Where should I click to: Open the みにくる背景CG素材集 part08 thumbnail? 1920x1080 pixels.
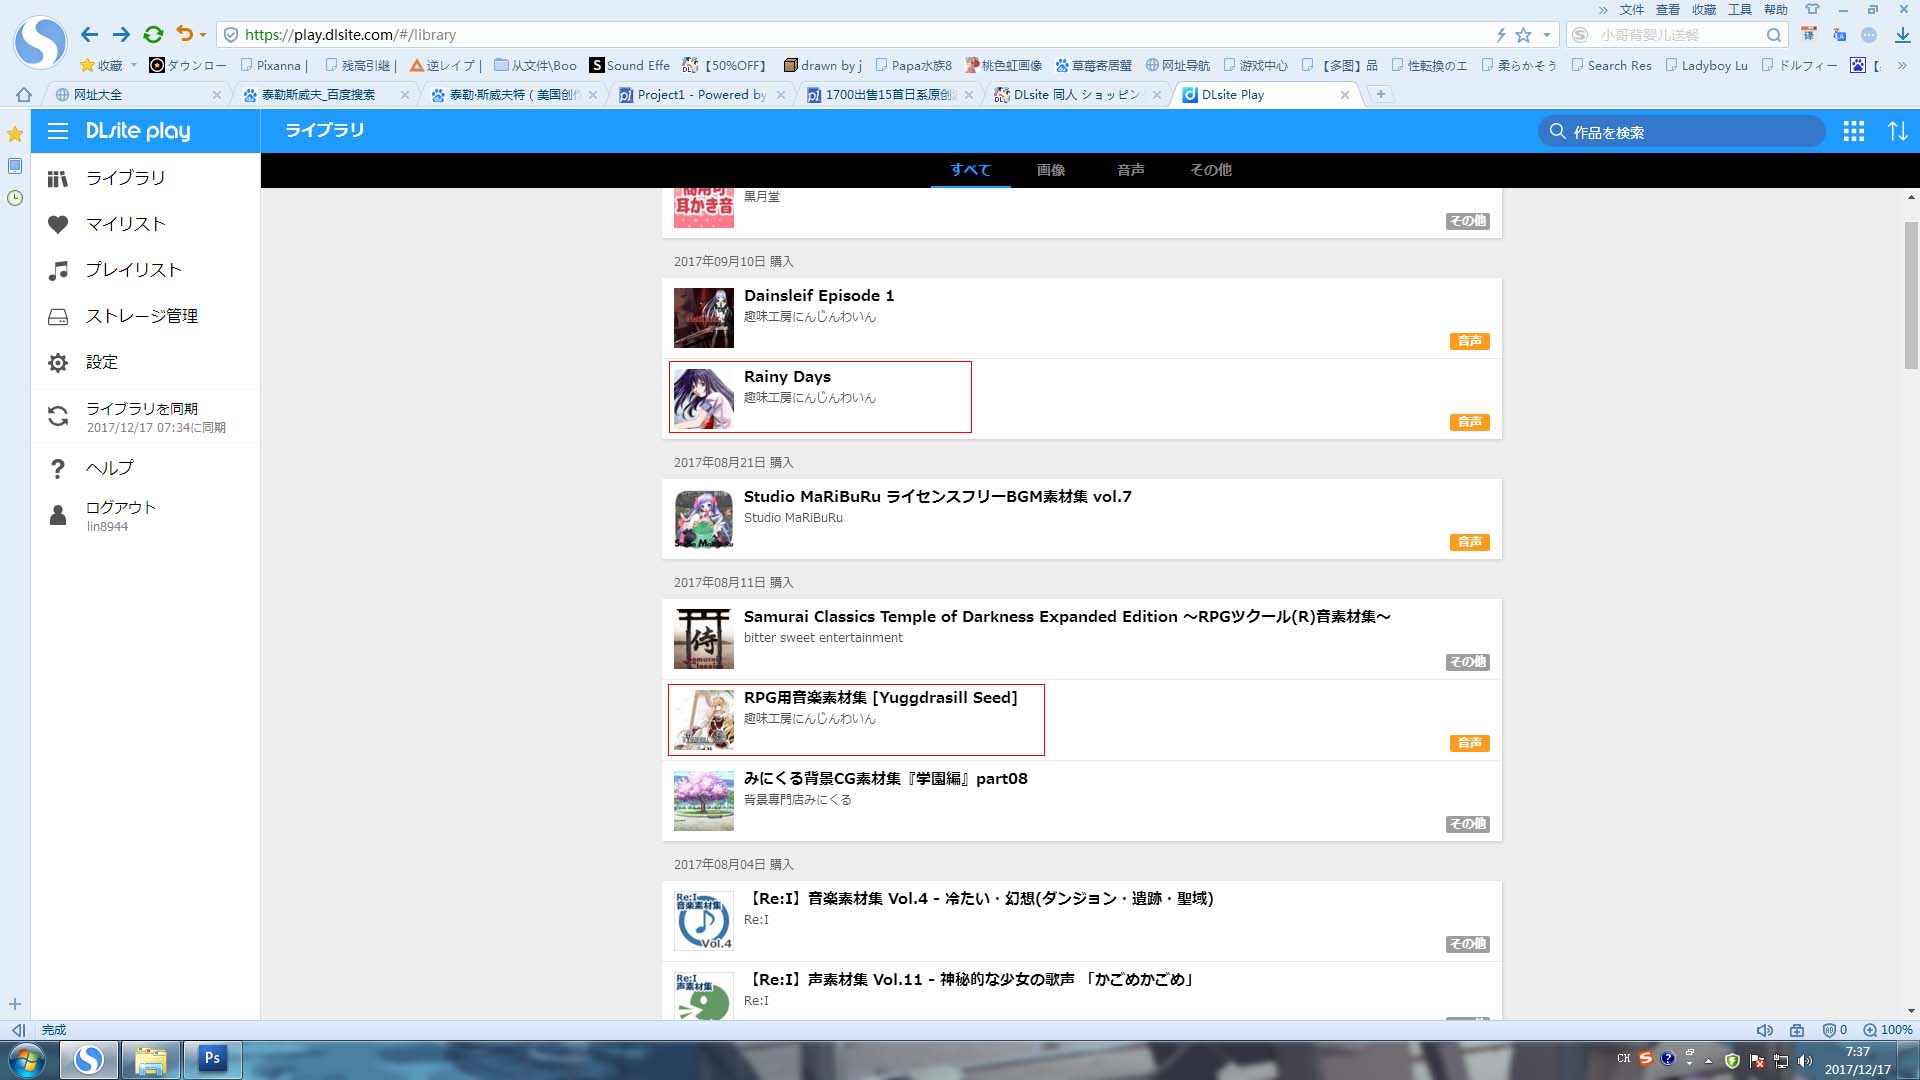703,801
